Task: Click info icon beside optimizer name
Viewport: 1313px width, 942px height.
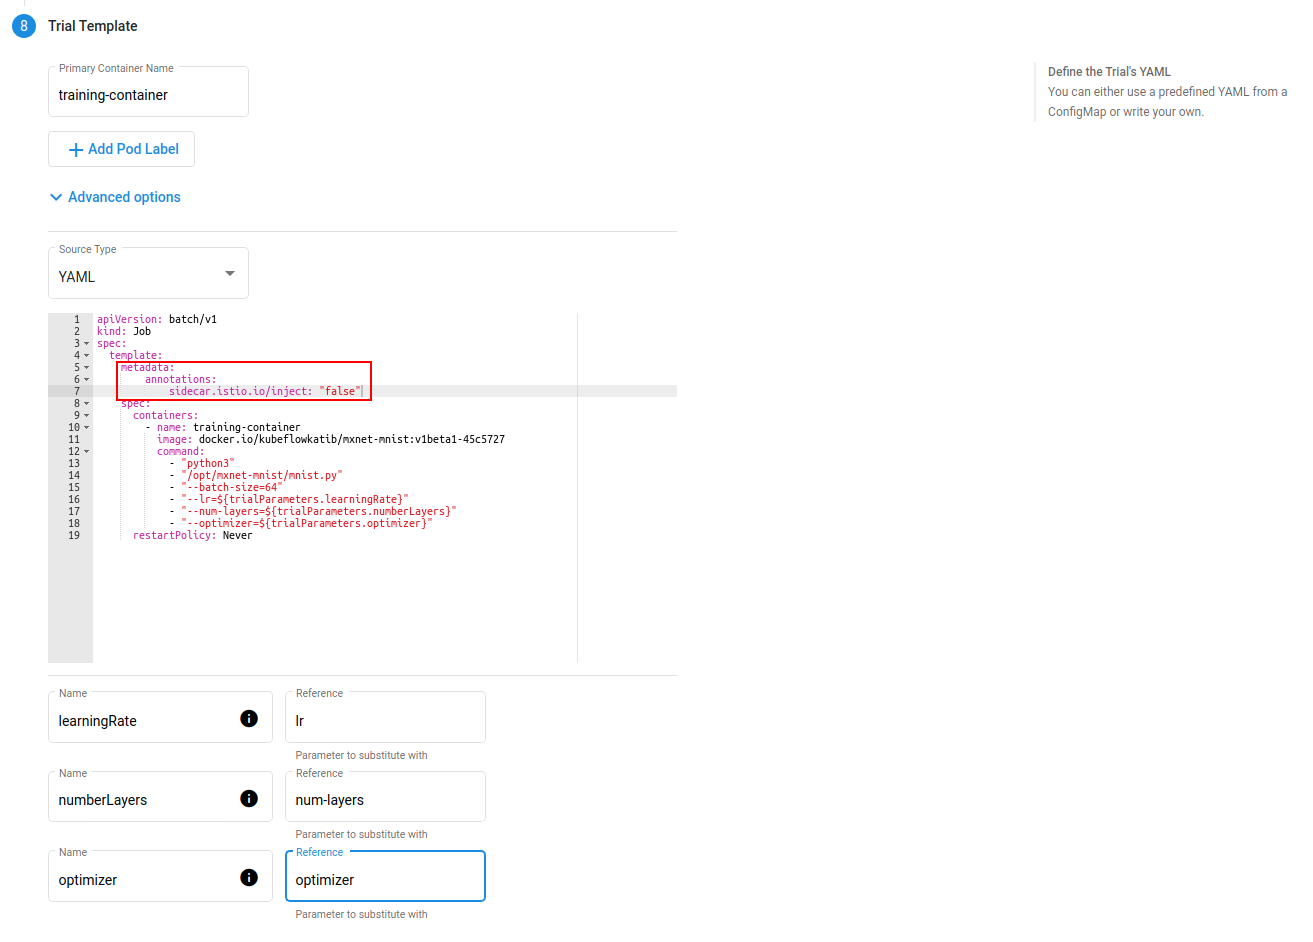Action: point(249,877)
